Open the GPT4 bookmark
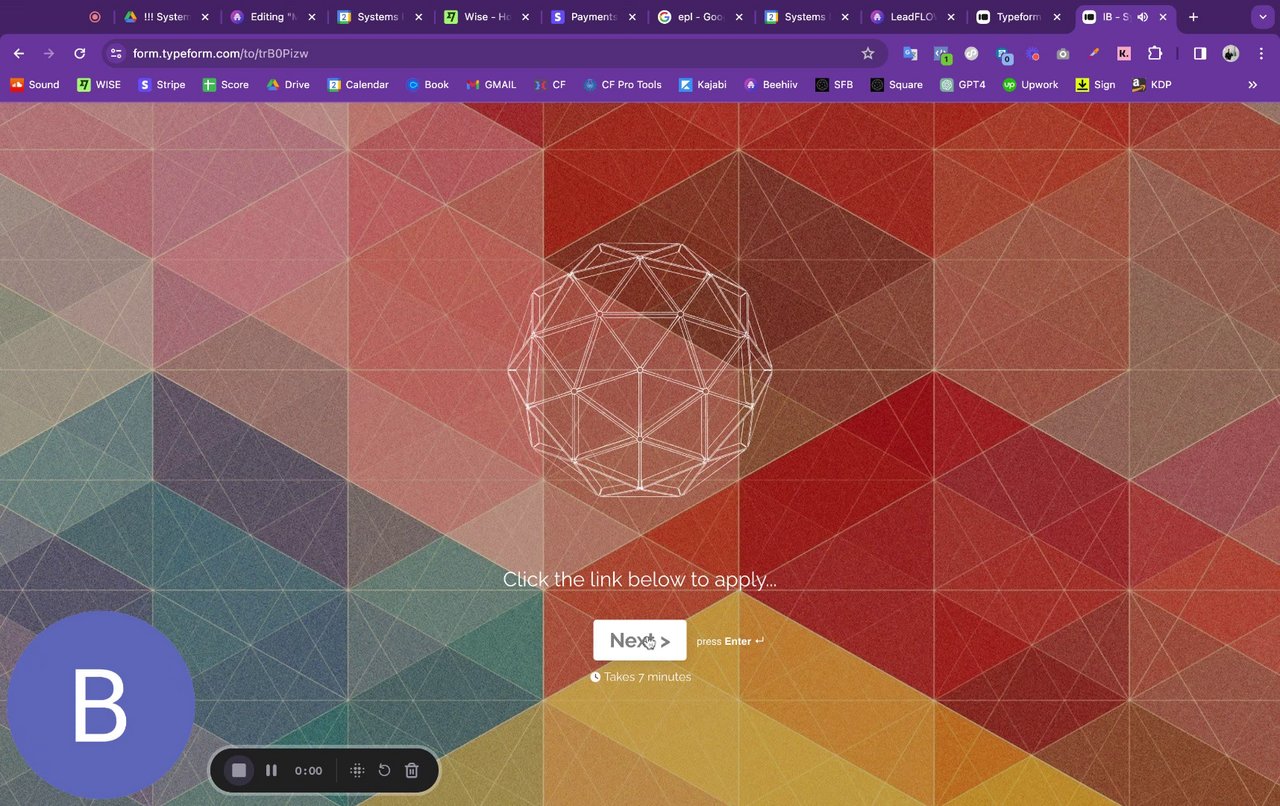The height and width of the screenshot is (806, 1280). 963,85
